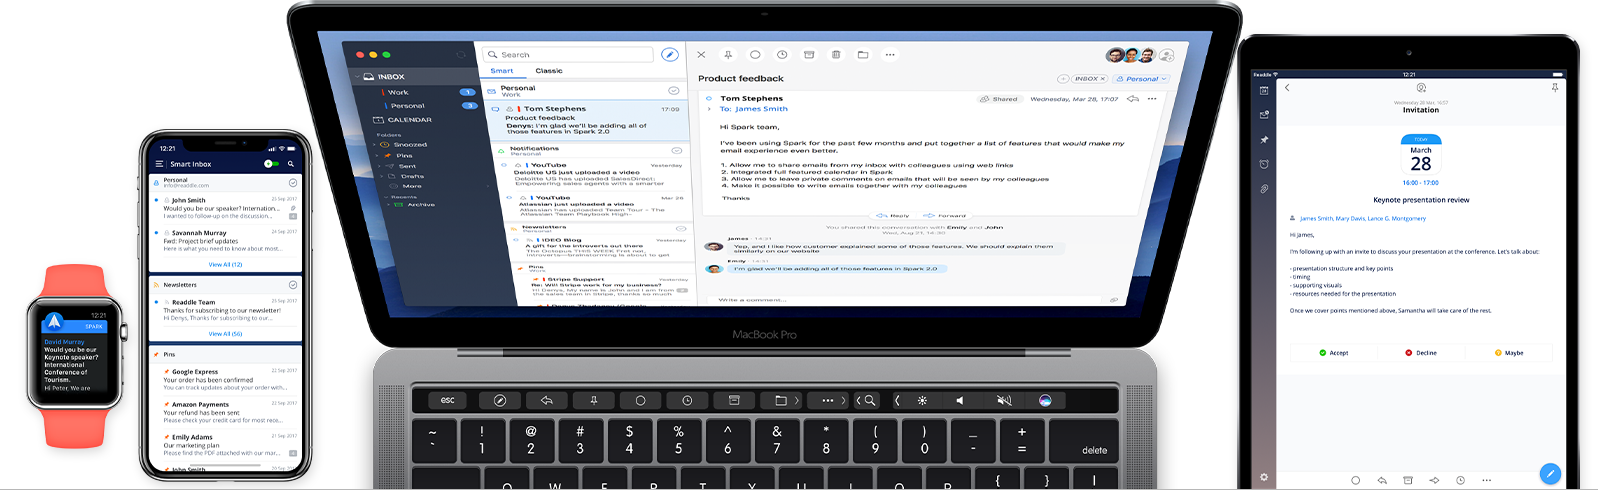Click the search magnifier icon on the iPhone

point(291,163)
